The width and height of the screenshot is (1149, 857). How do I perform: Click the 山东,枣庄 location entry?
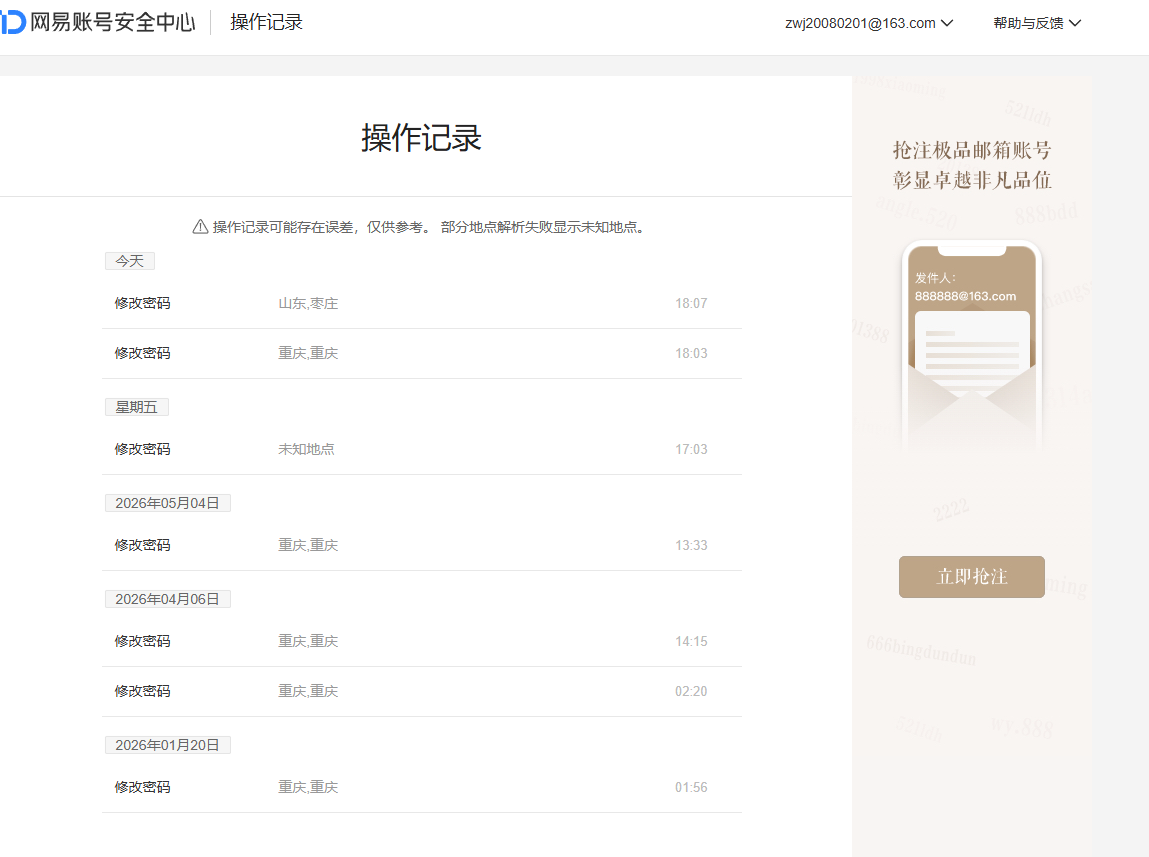[x=308, y=303]
